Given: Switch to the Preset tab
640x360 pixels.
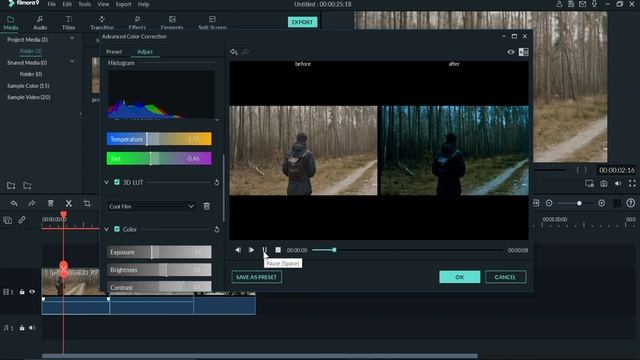Looking at the screenshot, I should coord(114,52).
